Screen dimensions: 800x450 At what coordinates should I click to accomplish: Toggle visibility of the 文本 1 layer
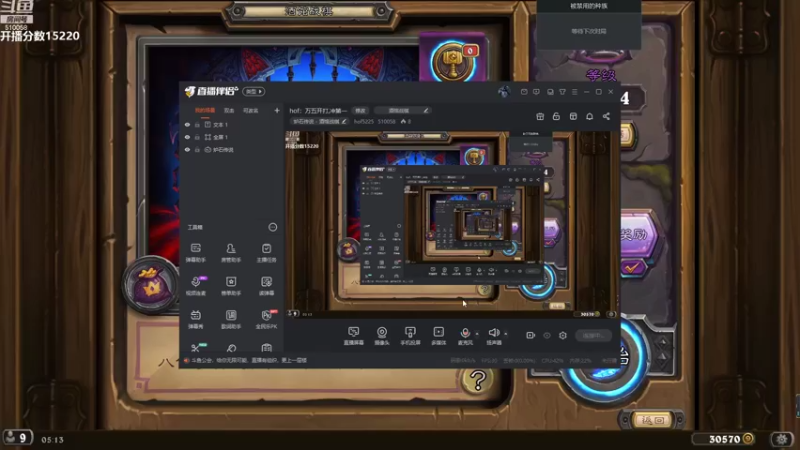187,124
